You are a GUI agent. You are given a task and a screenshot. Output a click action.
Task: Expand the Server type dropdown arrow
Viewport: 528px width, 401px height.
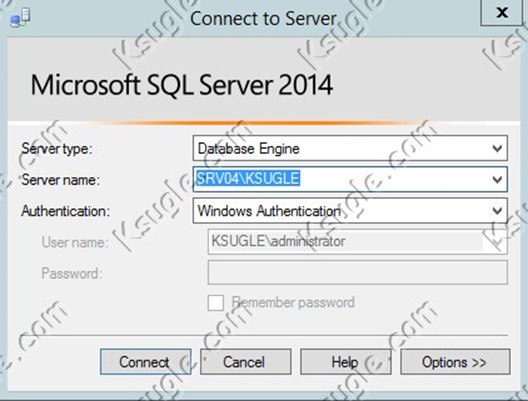point(497,148)
